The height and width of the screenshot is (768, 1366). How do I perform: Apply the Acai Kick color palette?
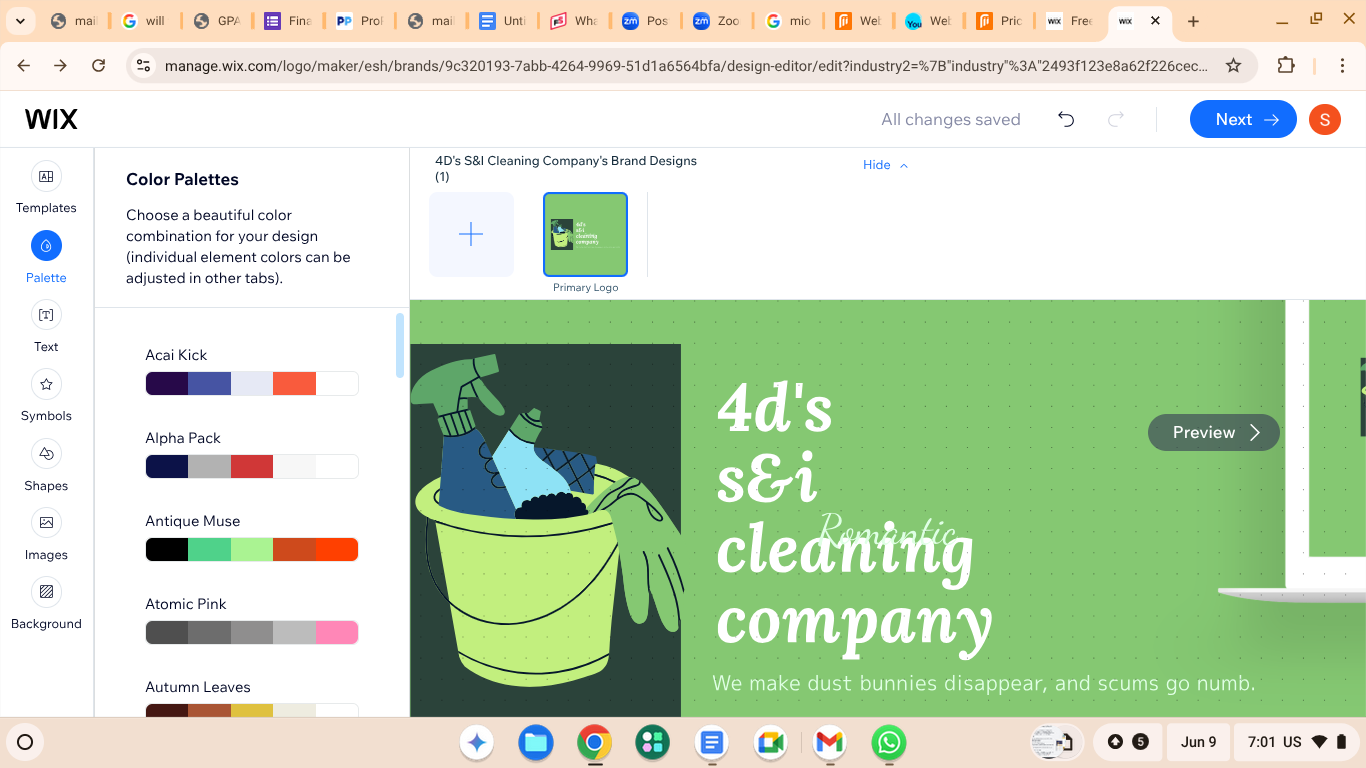pos(252,383)
